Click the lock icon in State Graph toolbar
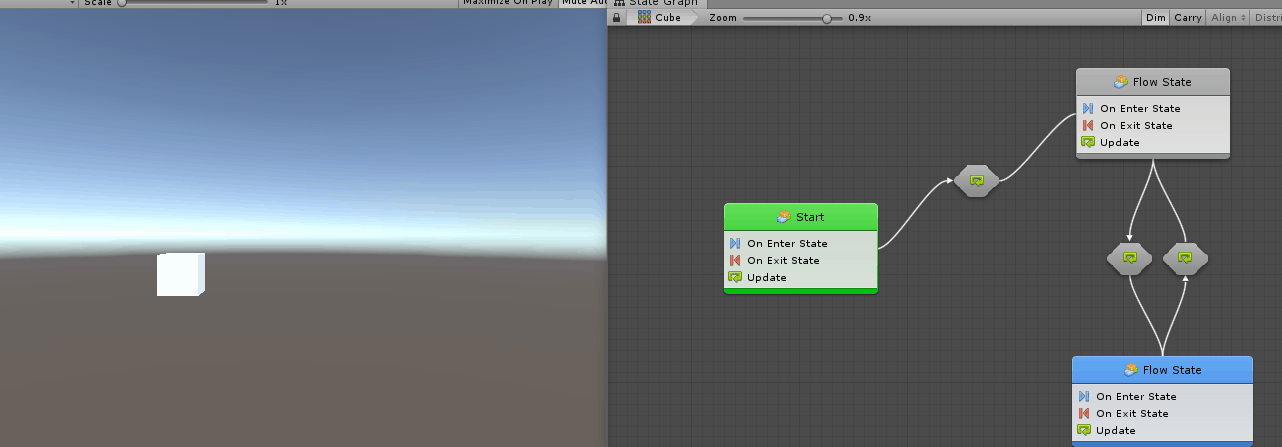 (616, 18)
